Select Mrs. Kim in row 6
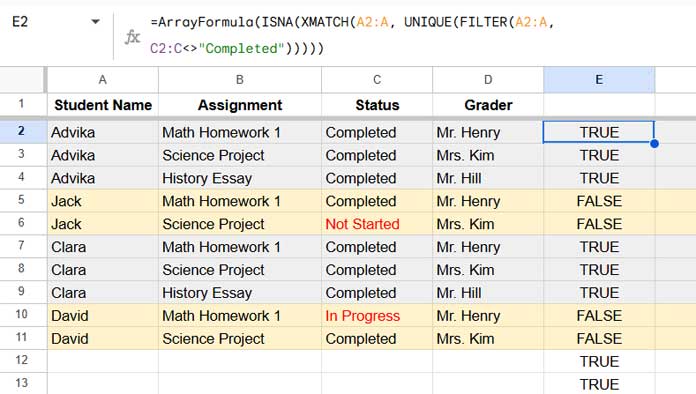Screen dimensions: 696x394 click(488, 224)
